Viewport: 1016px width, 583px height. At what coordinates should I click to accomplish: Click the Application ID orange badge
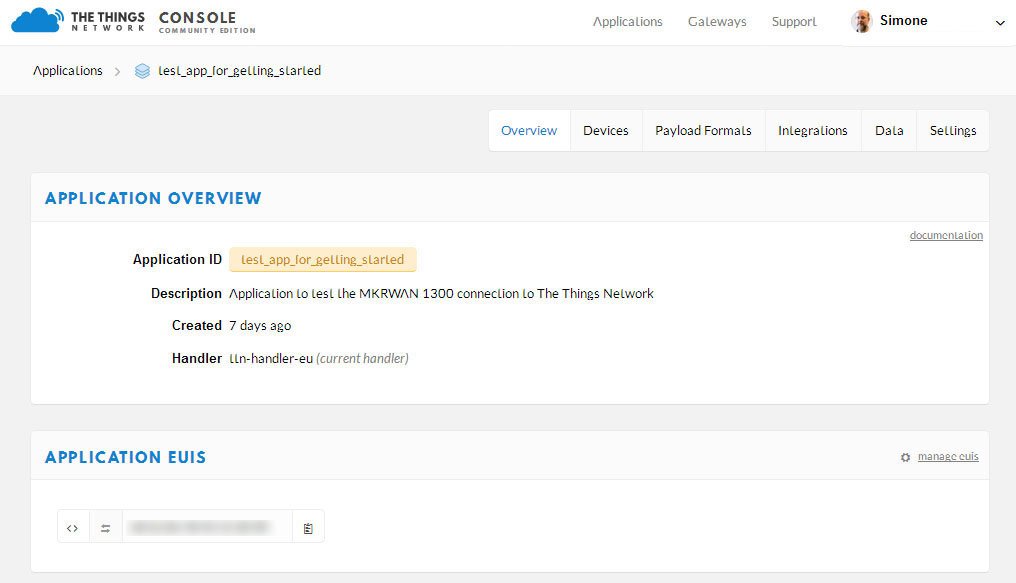[x=323, y=260]
